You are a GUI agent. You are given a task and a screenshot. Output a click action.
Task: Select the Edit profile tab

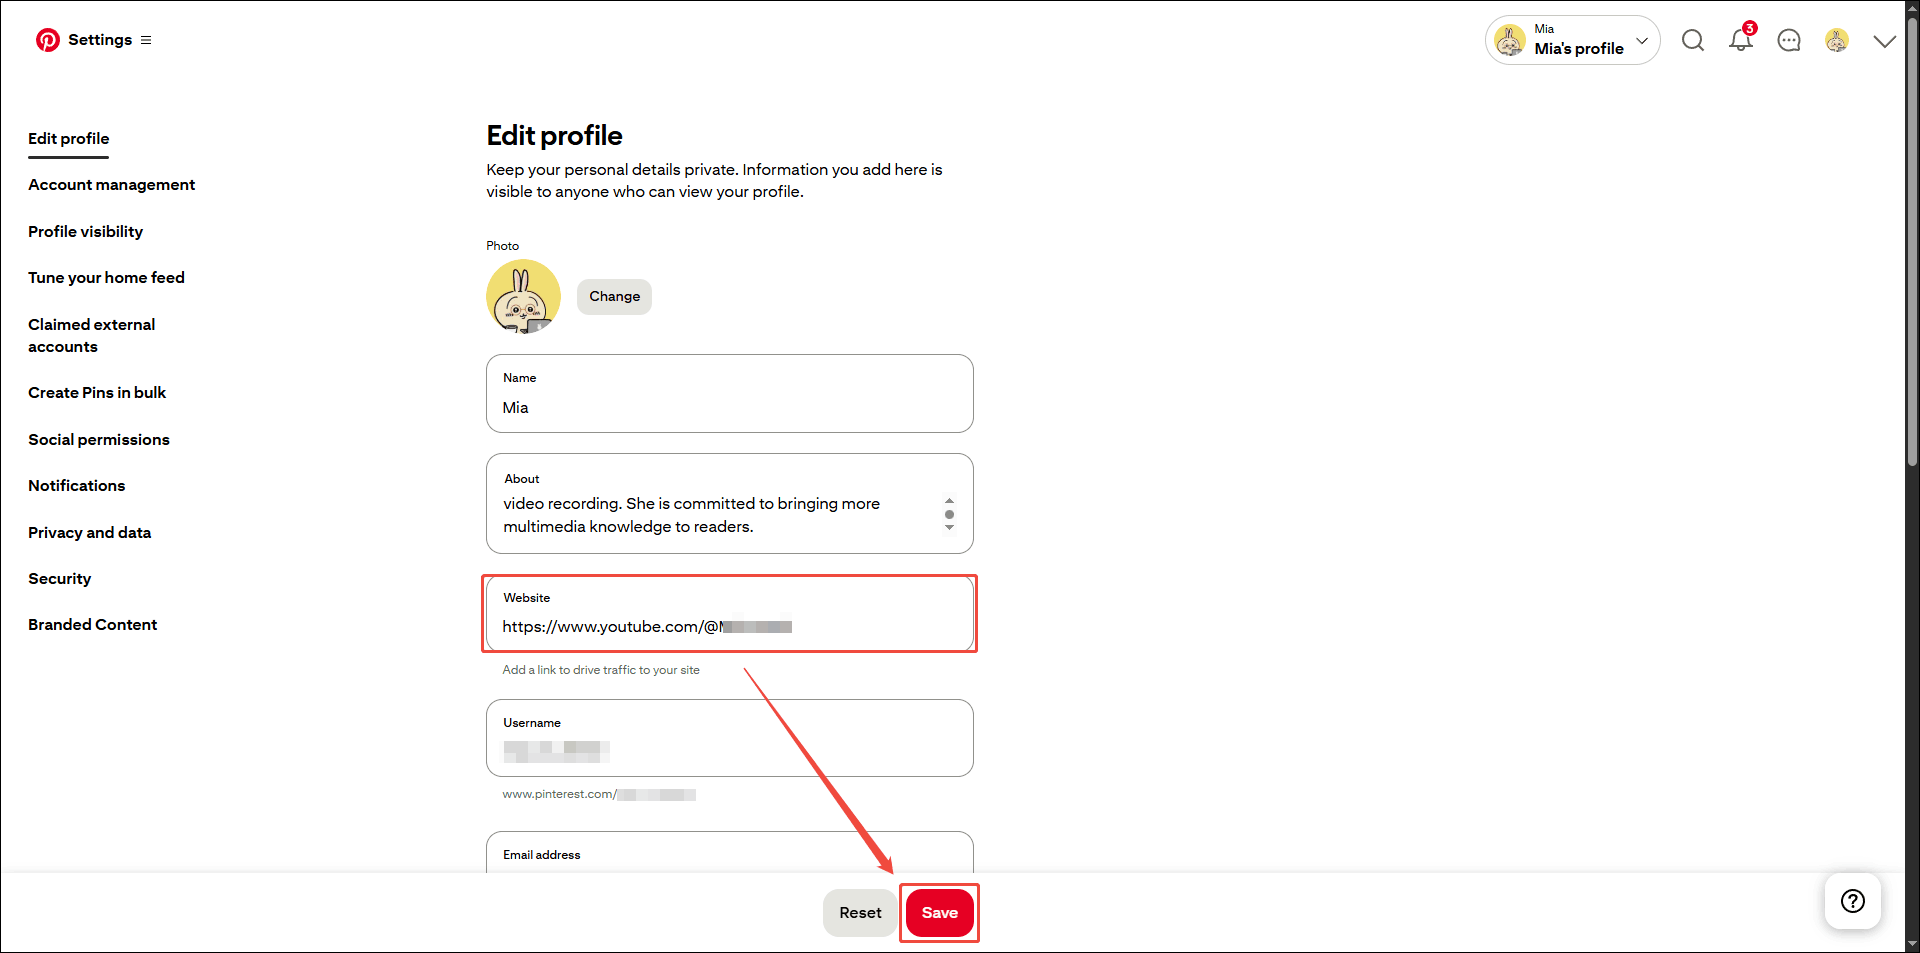click(68, 139)
